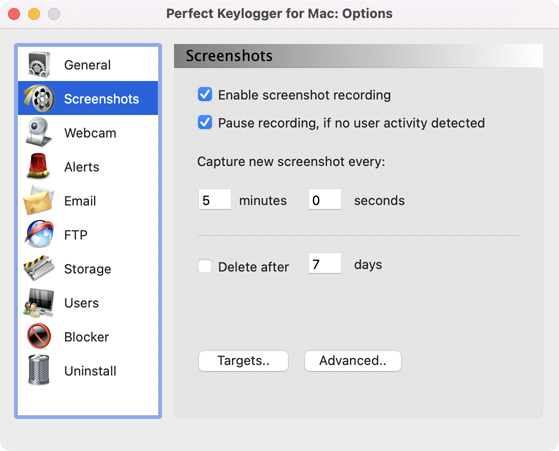Switch to the Webcam settings
The image size is (559, 451).
[90, 133]
